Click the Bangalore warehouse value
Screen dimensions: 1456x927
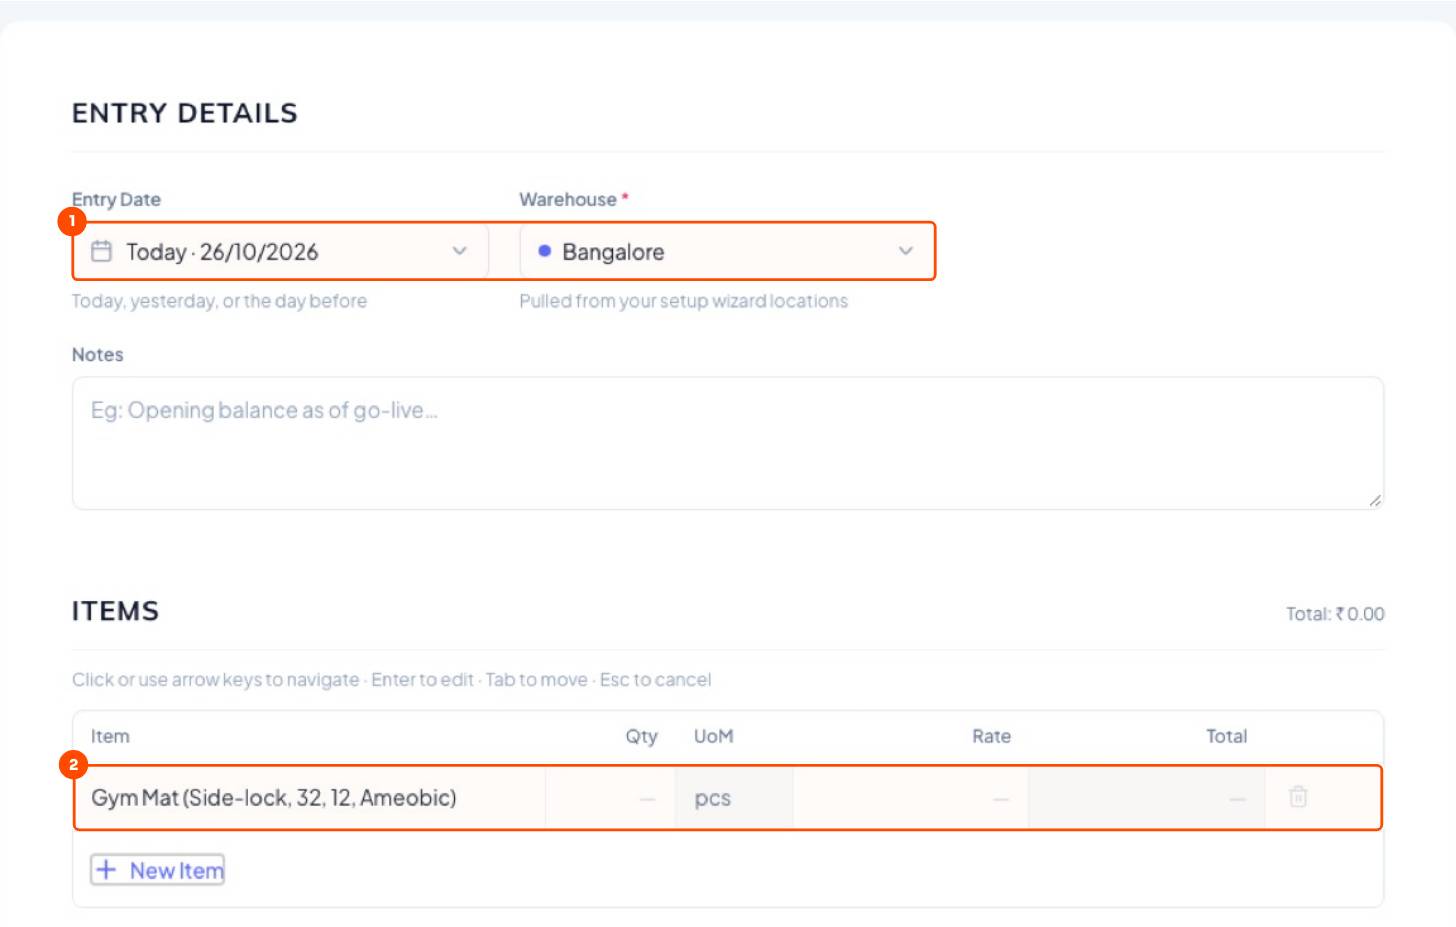613,252
